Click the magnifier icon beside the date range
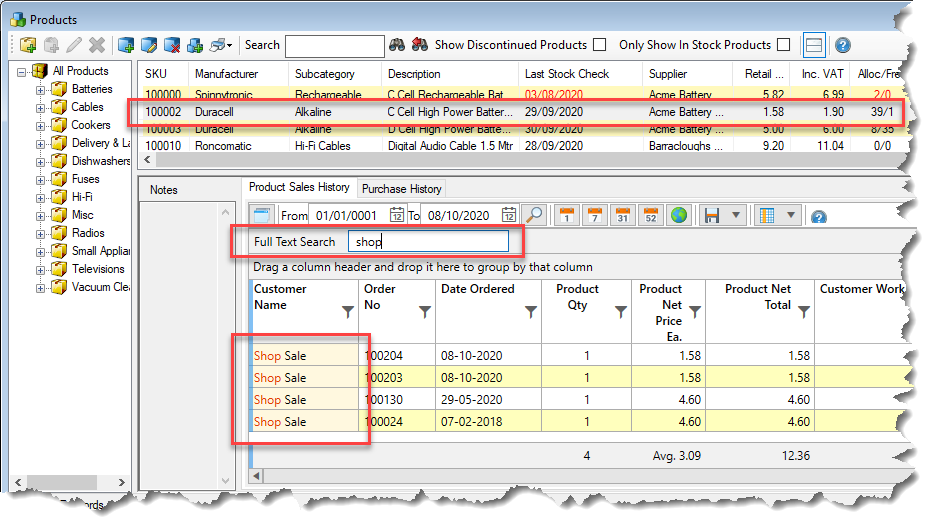This screenshot has width=938, height=532. [534, 215]
